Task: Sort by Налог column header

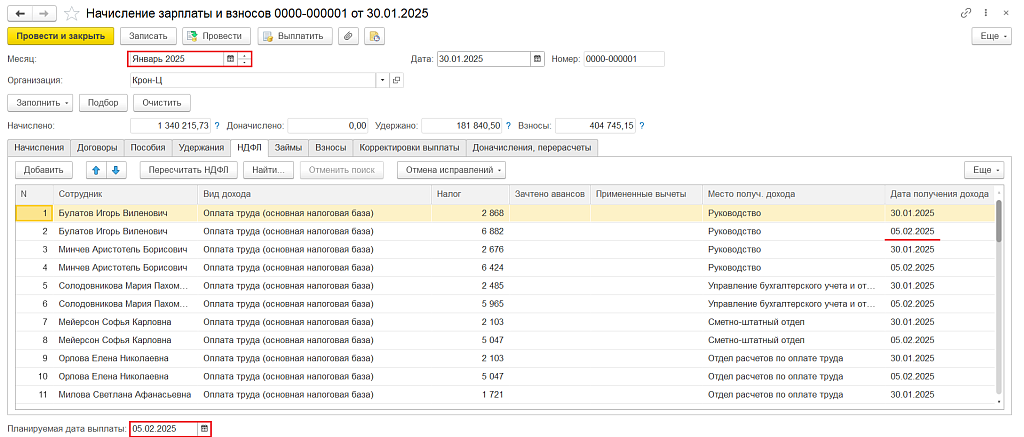Action: tap(470, 193)
